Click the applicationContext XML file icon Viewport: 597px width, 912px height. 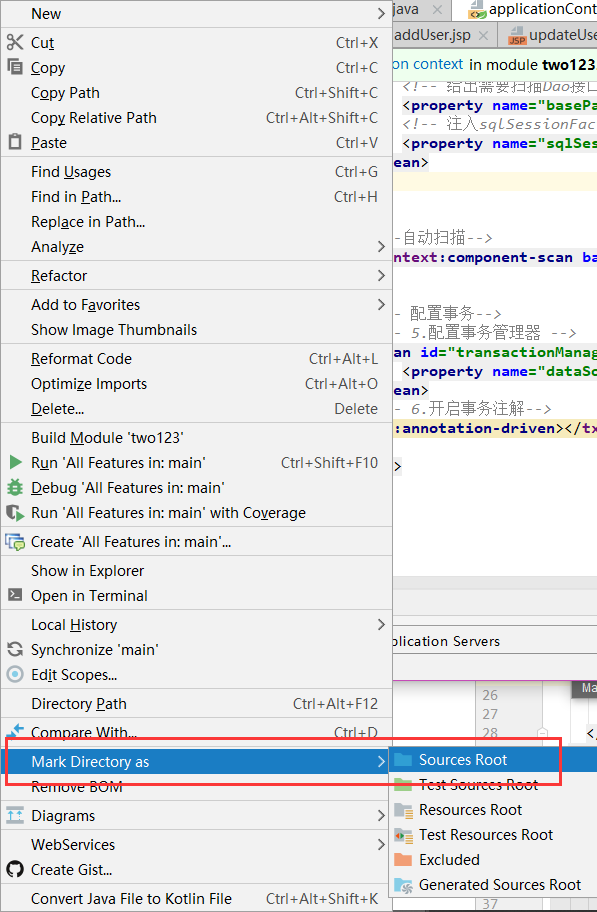(477, 9)
